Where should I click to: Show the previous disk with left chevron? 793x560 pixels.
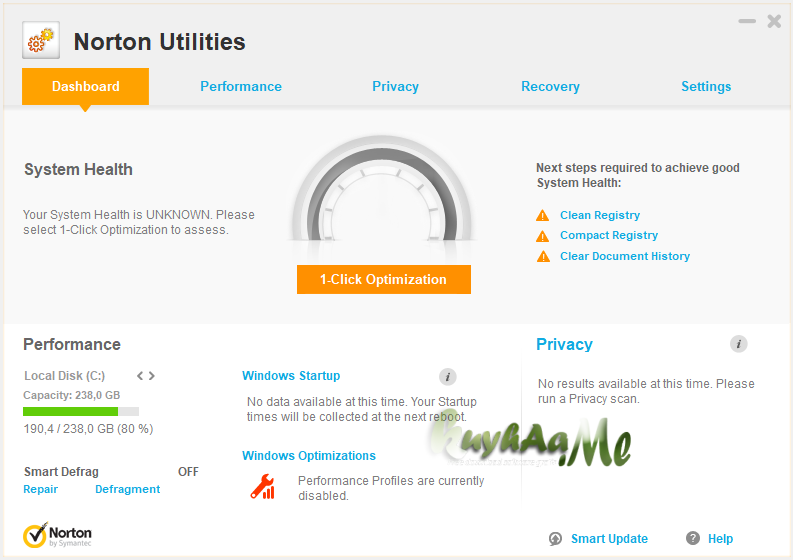140,376
